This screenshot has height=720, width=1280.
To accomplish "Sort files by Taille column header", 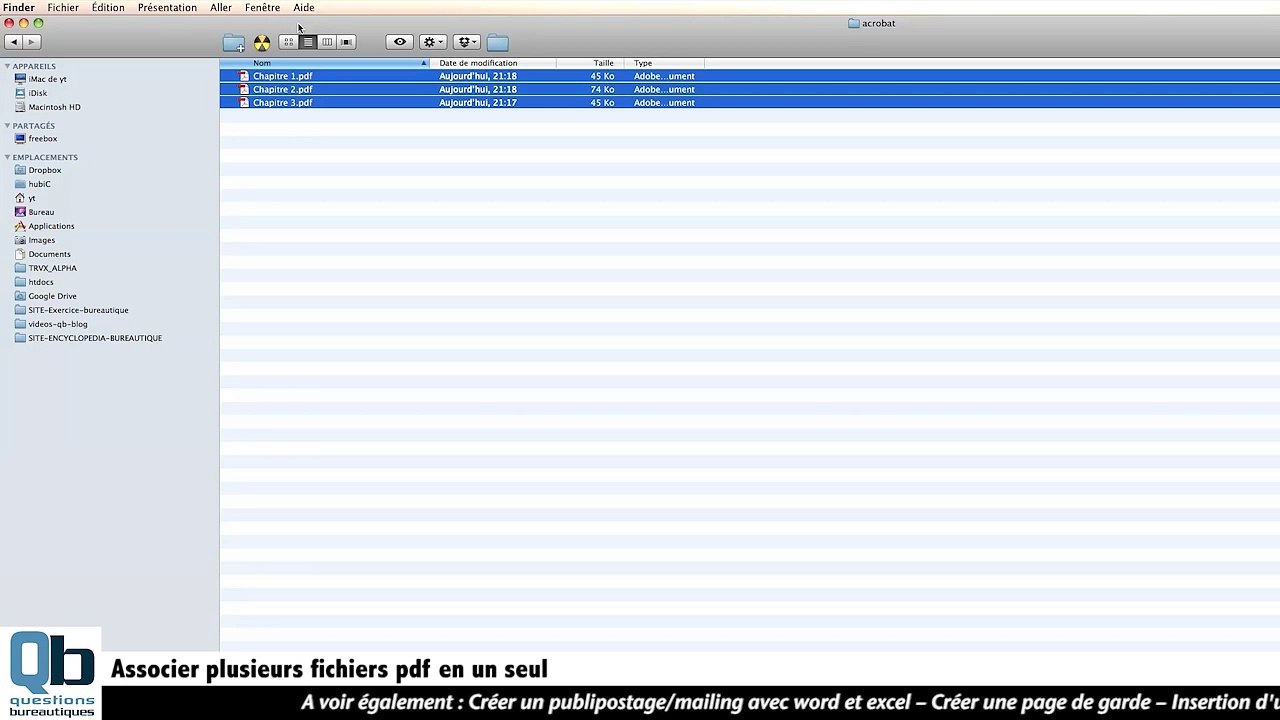I will tap(603, 63).
